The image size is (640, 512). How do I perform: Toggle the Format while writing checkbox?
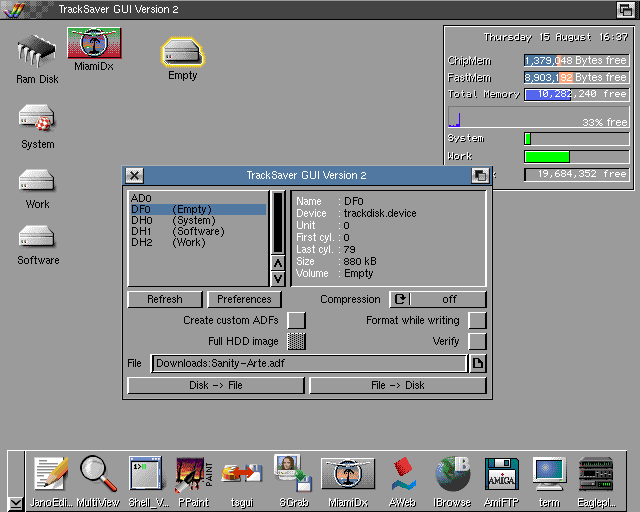click(x=477, y=321)
